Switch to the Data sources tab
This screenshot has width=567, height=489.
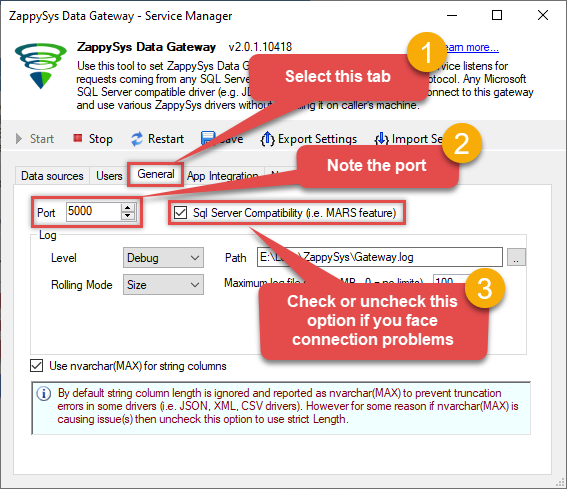click(x=52, y=176)
